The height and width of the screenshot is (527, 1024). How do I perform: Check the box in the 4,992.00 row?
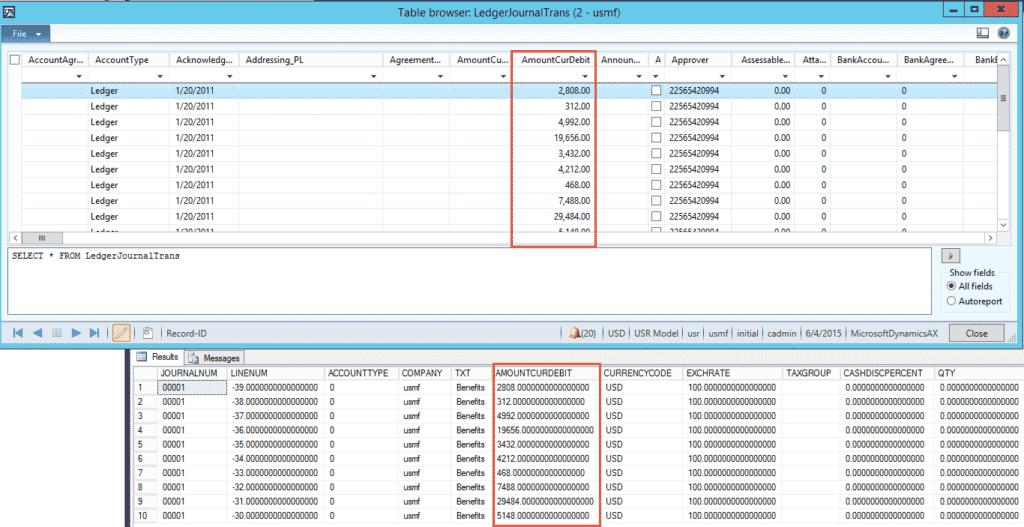pos(656,122)
